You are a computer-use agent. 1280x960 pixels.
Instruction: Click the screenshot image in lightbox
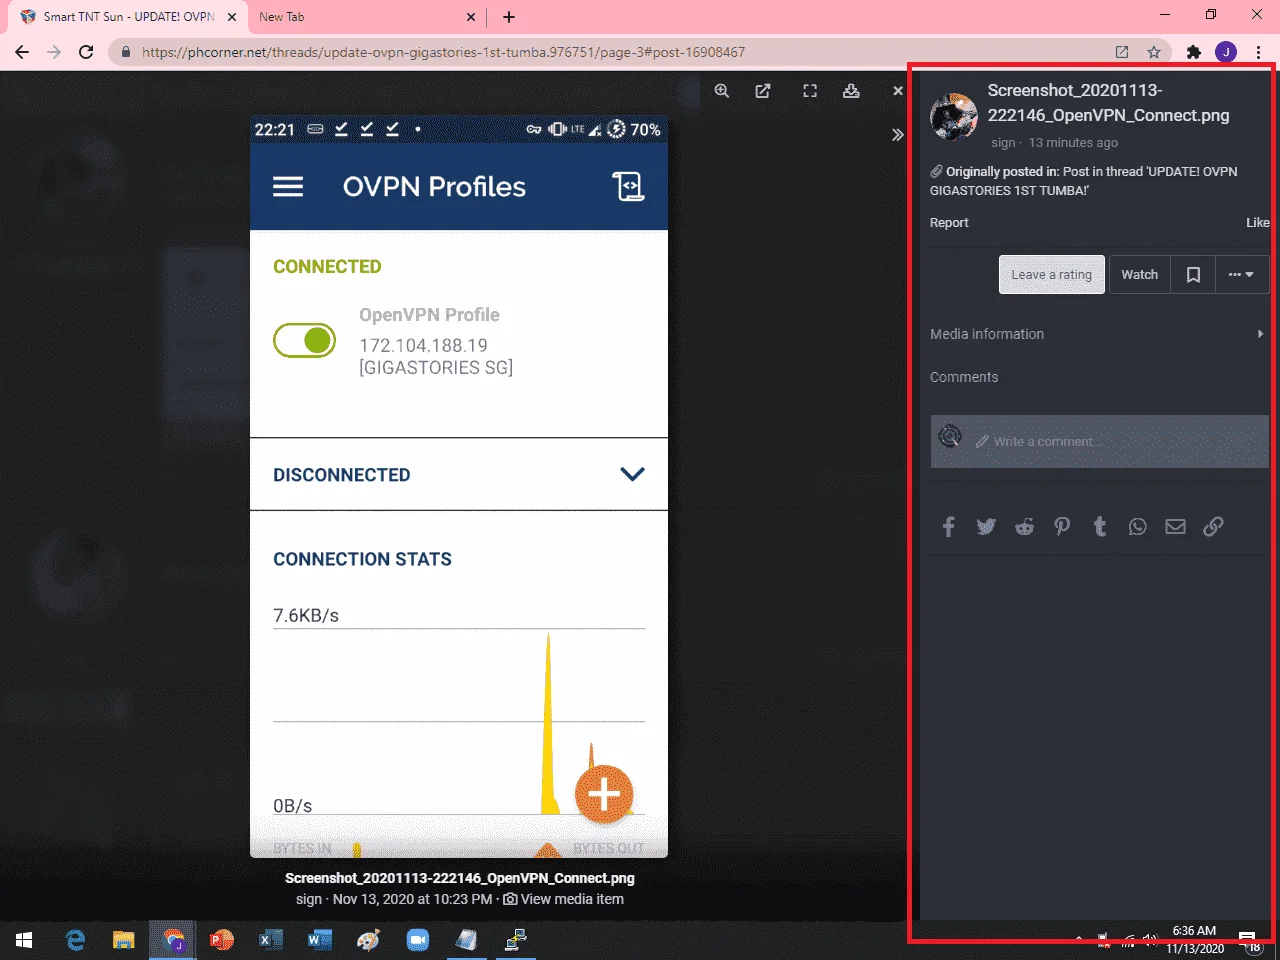459,486
